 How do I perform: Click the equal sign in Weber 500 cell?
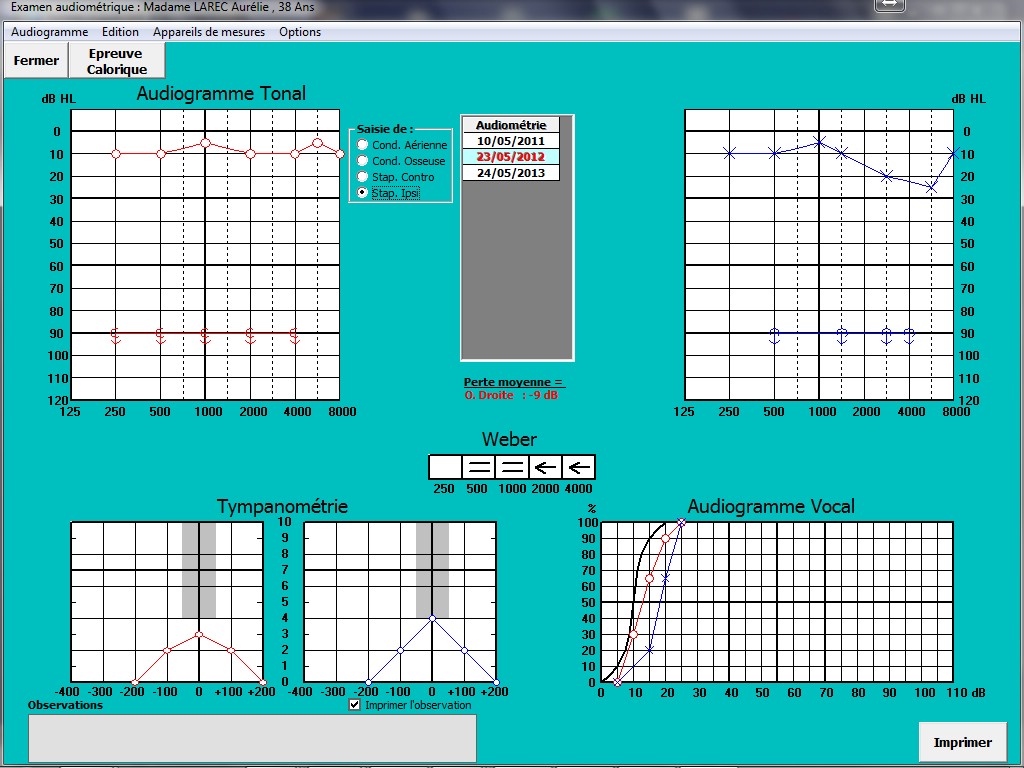(479, 467)
